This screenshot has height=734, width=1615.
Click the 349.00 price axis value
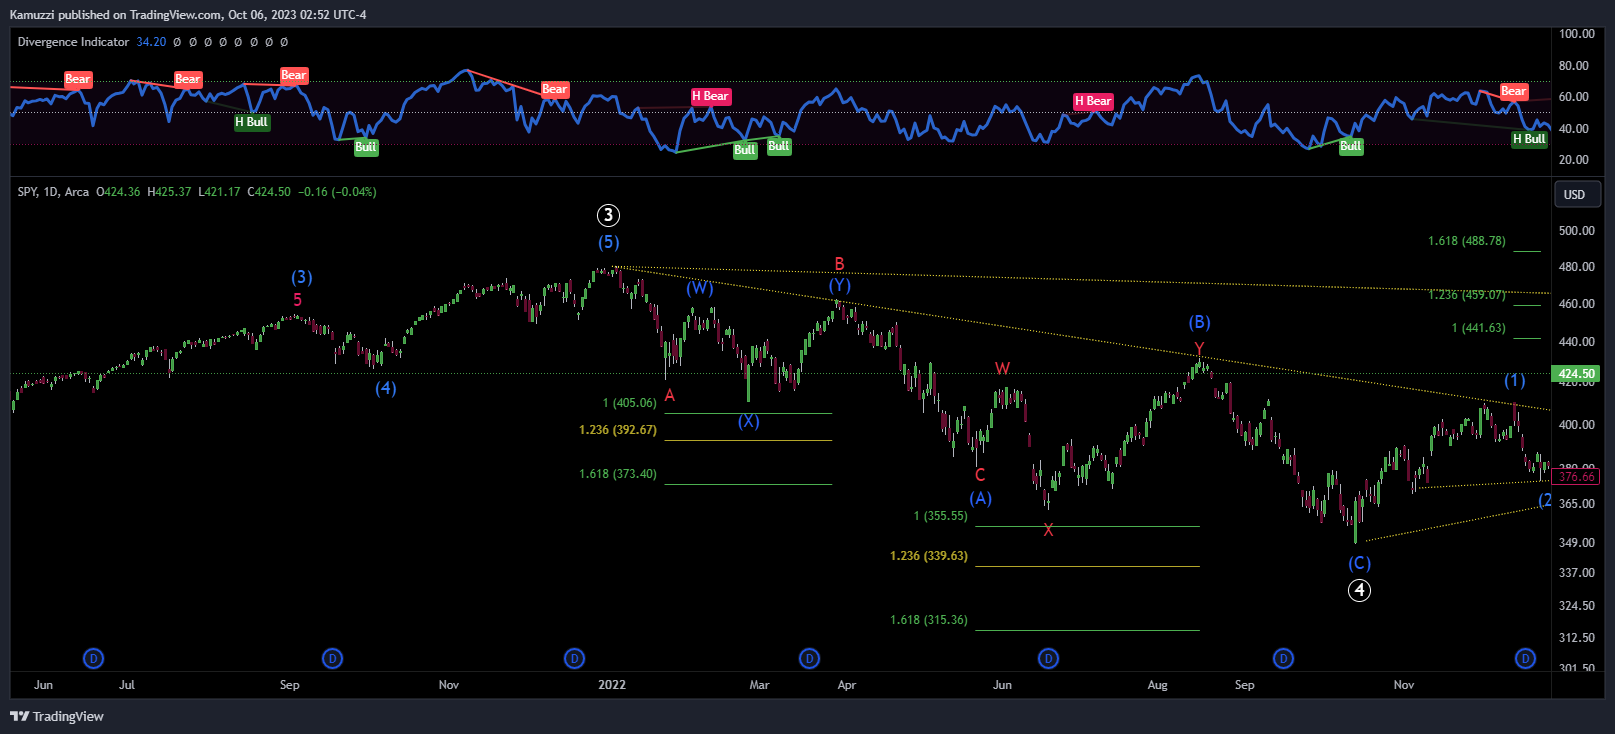click(1576, 543)
